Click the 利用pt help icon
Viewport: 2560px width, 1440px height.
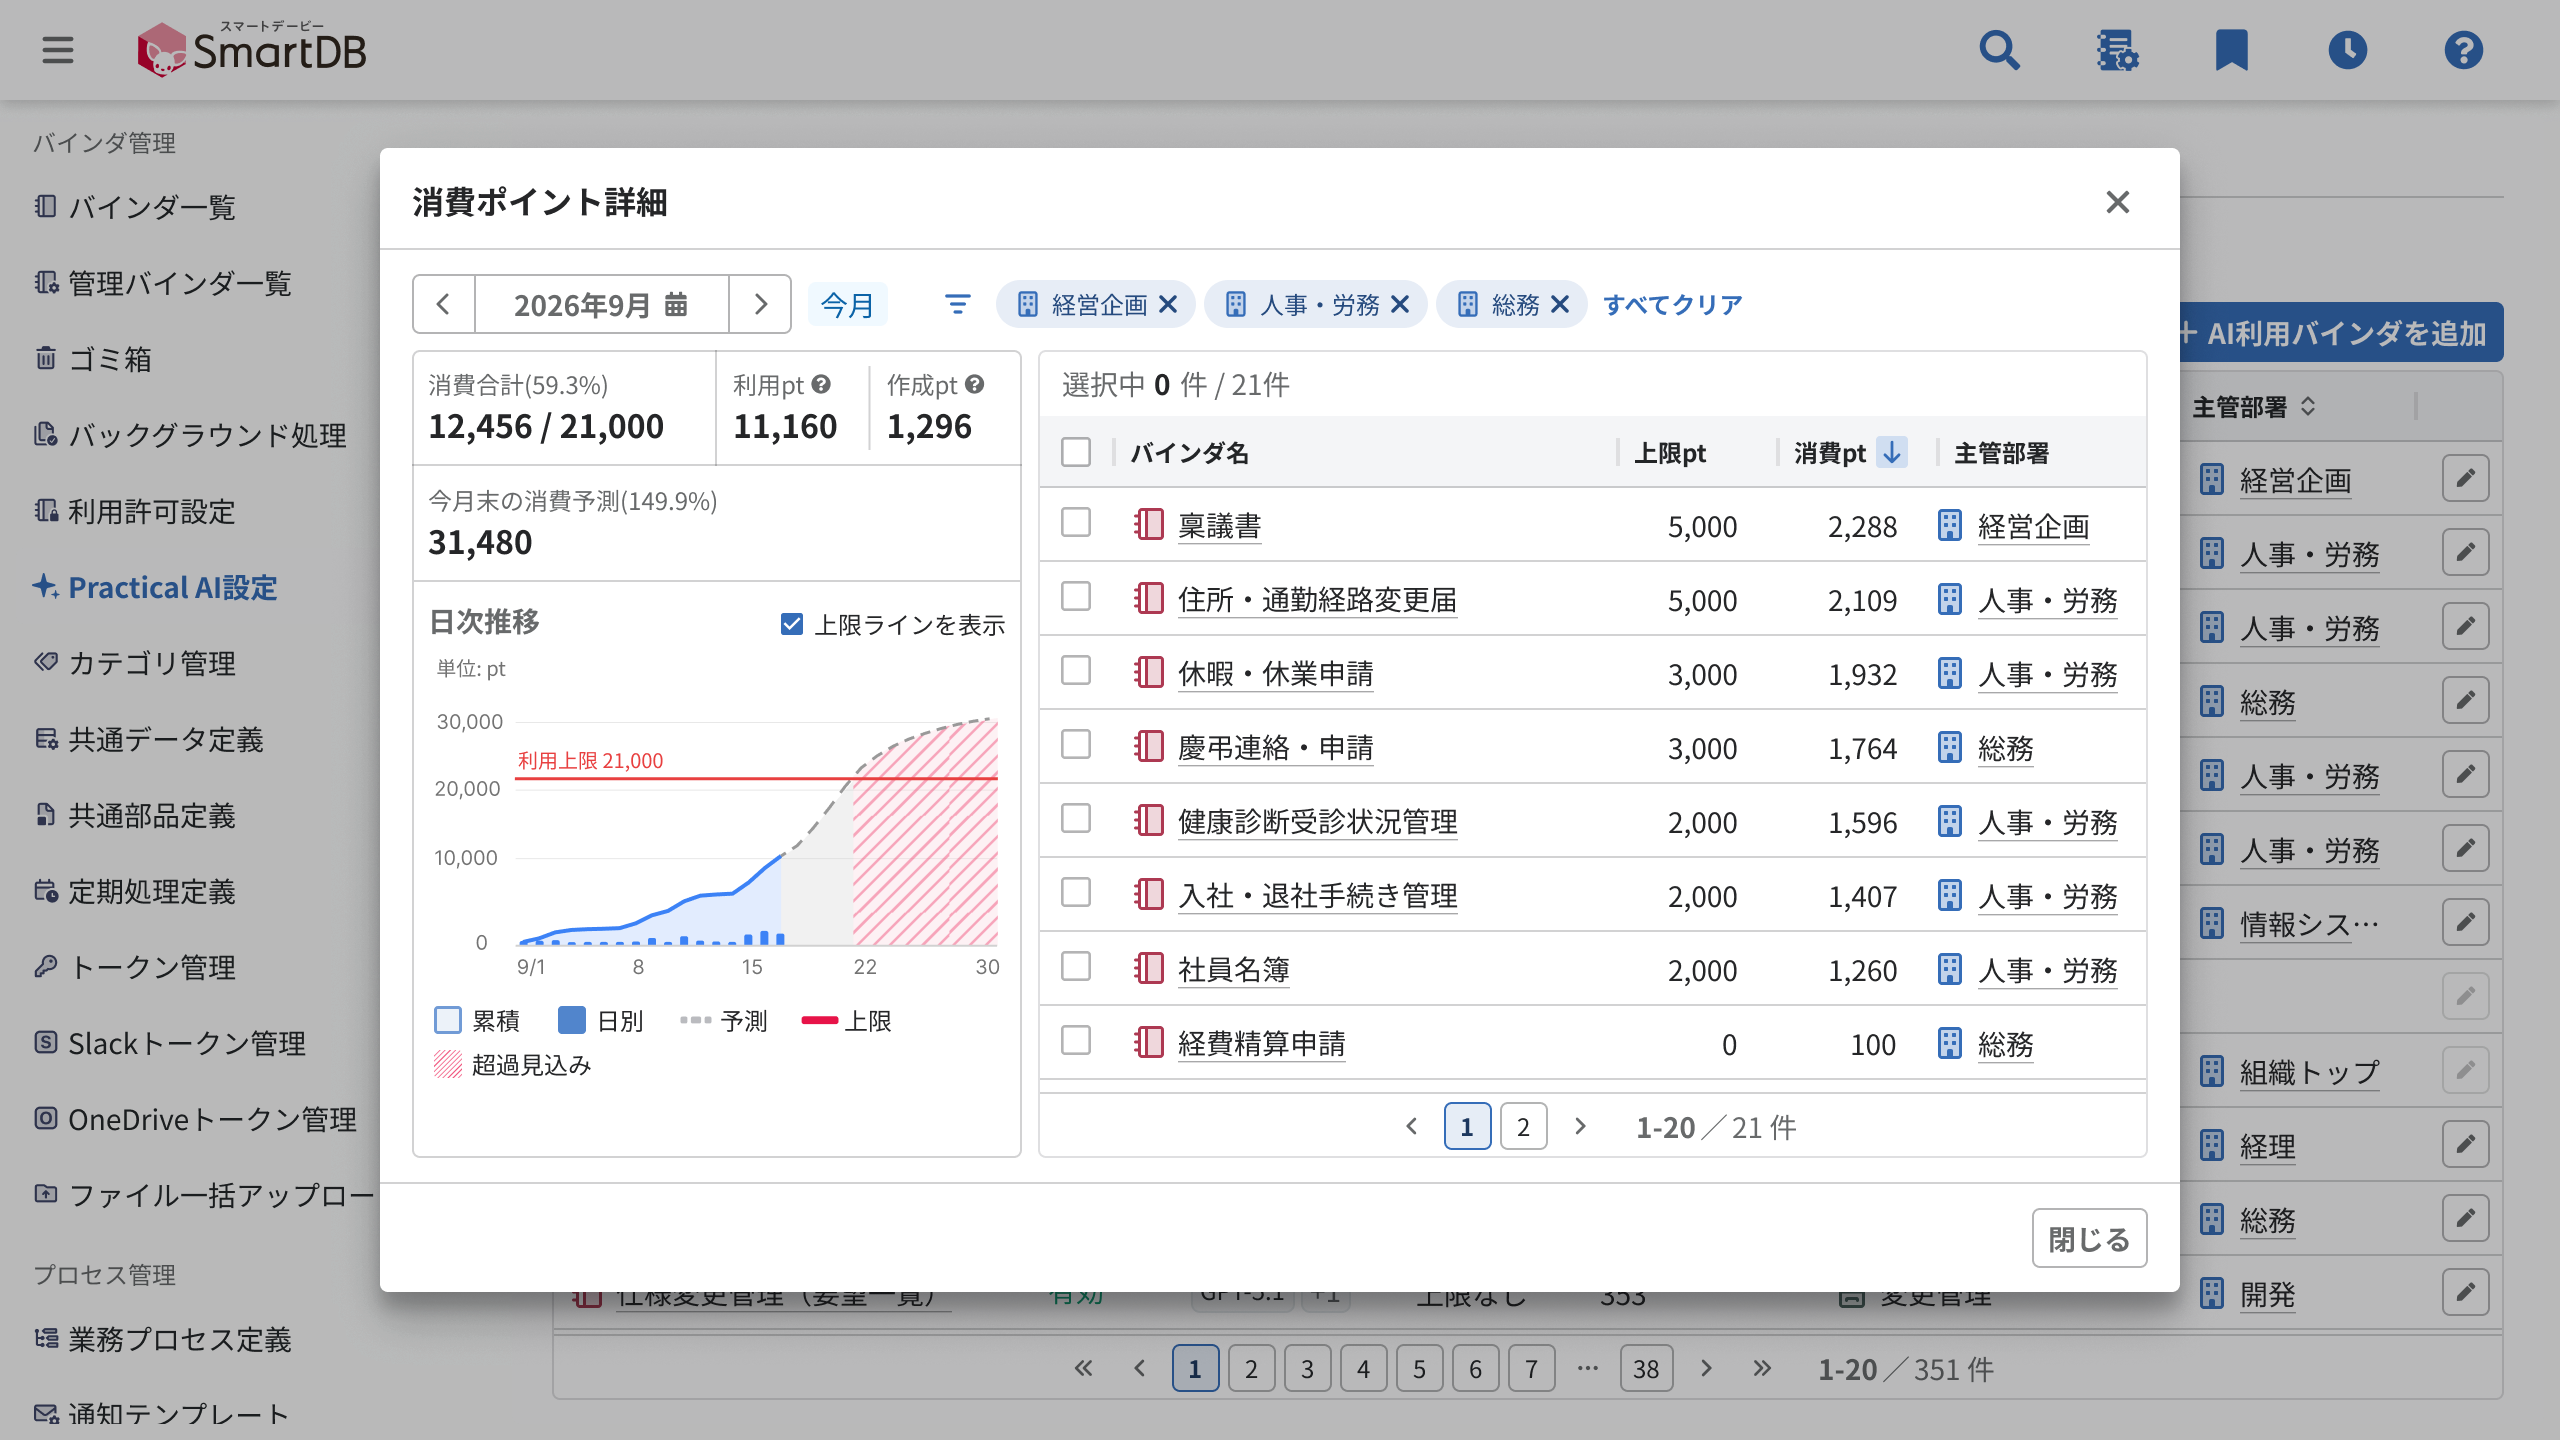point(821,384)
